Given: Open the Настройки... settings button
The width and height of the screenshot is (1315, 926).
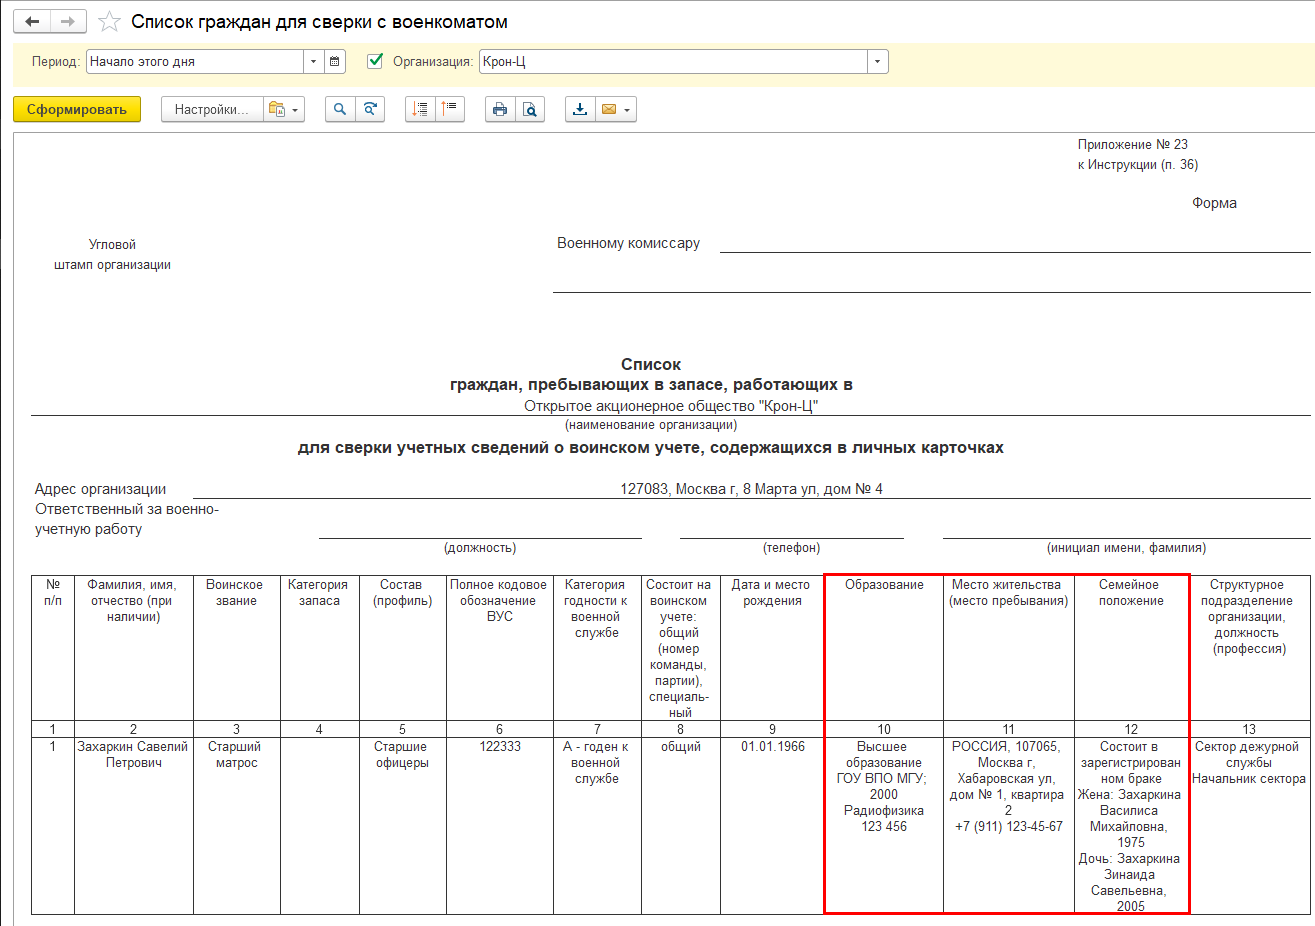Looking at the screenshot, I should (212, 110).
